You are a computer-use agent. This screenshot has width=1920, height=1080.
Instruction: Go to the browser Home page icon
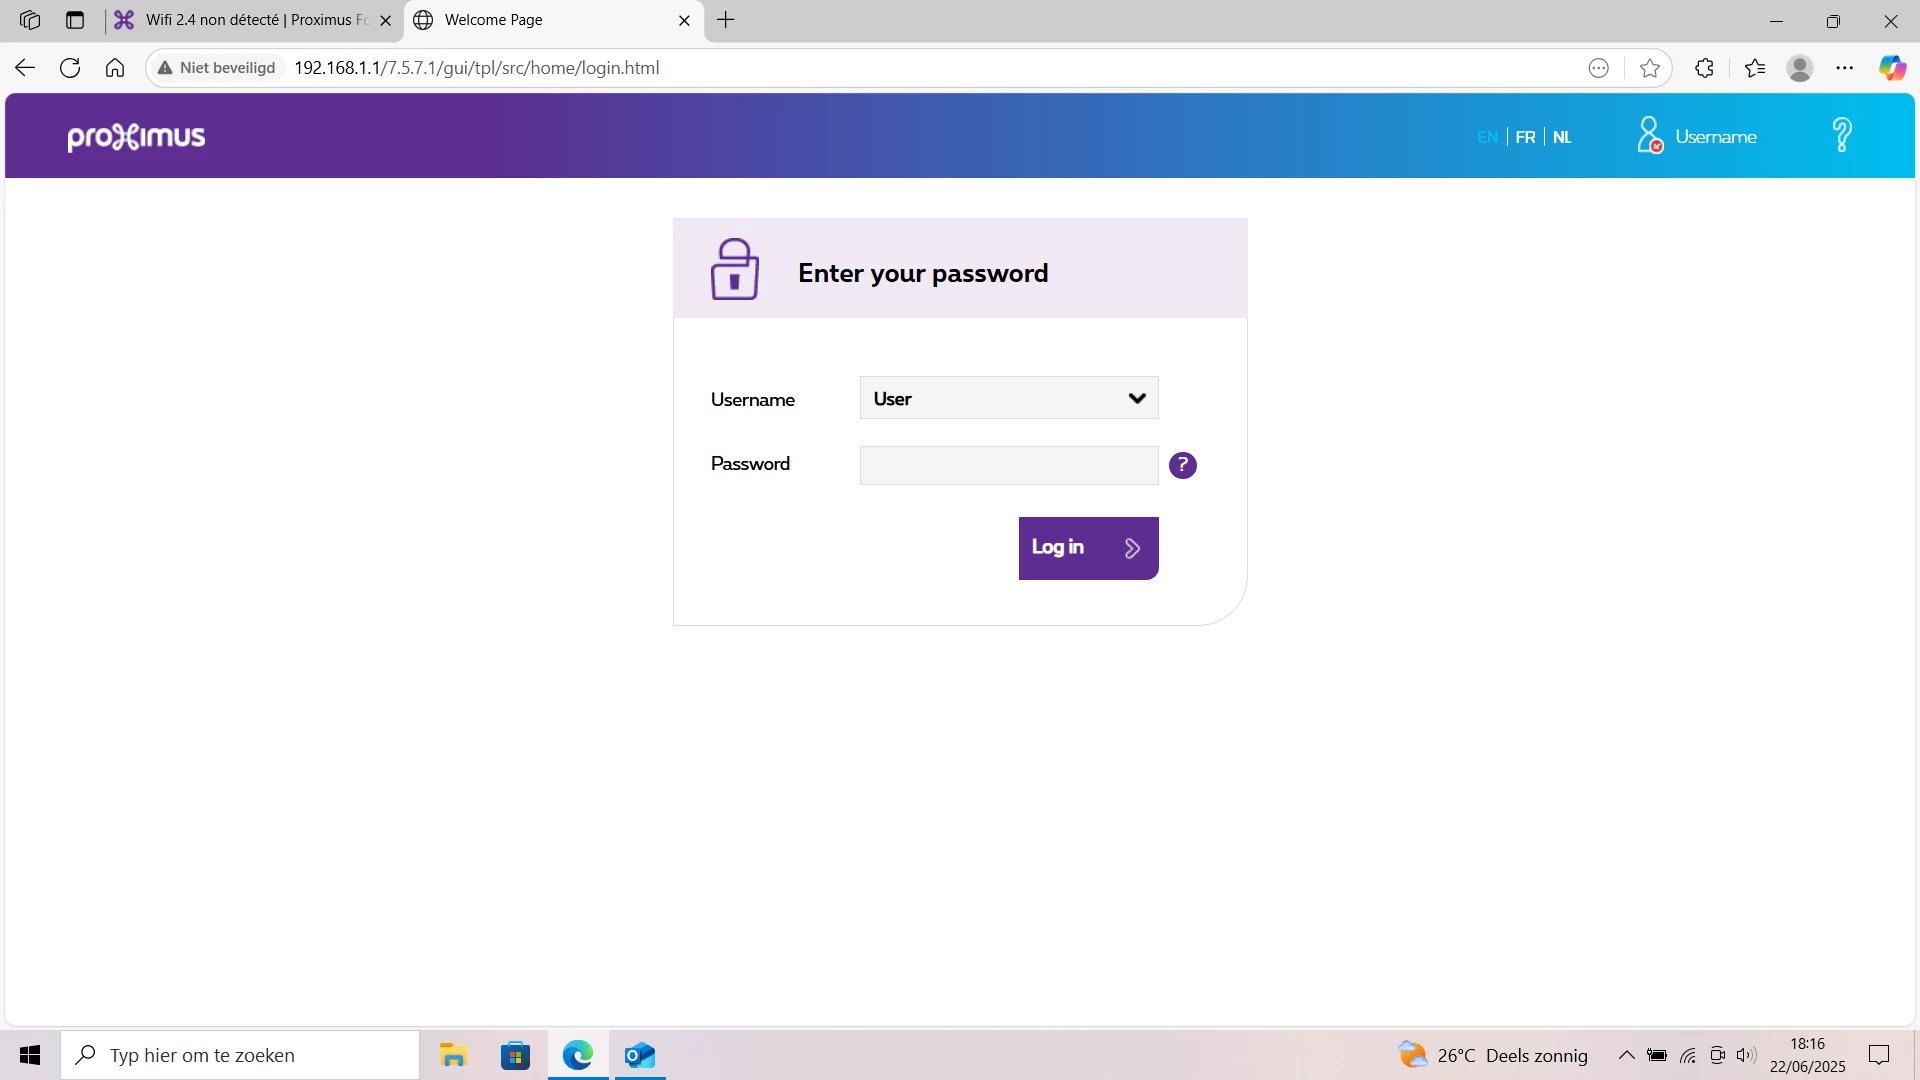(115, 68)
